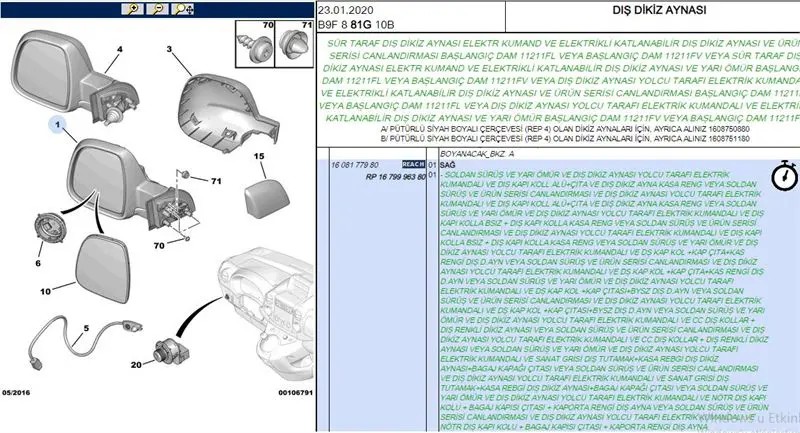800x433 pixels.
Task: Click callout 3 for mirror housing cover
Action: (x=170, y=49)
